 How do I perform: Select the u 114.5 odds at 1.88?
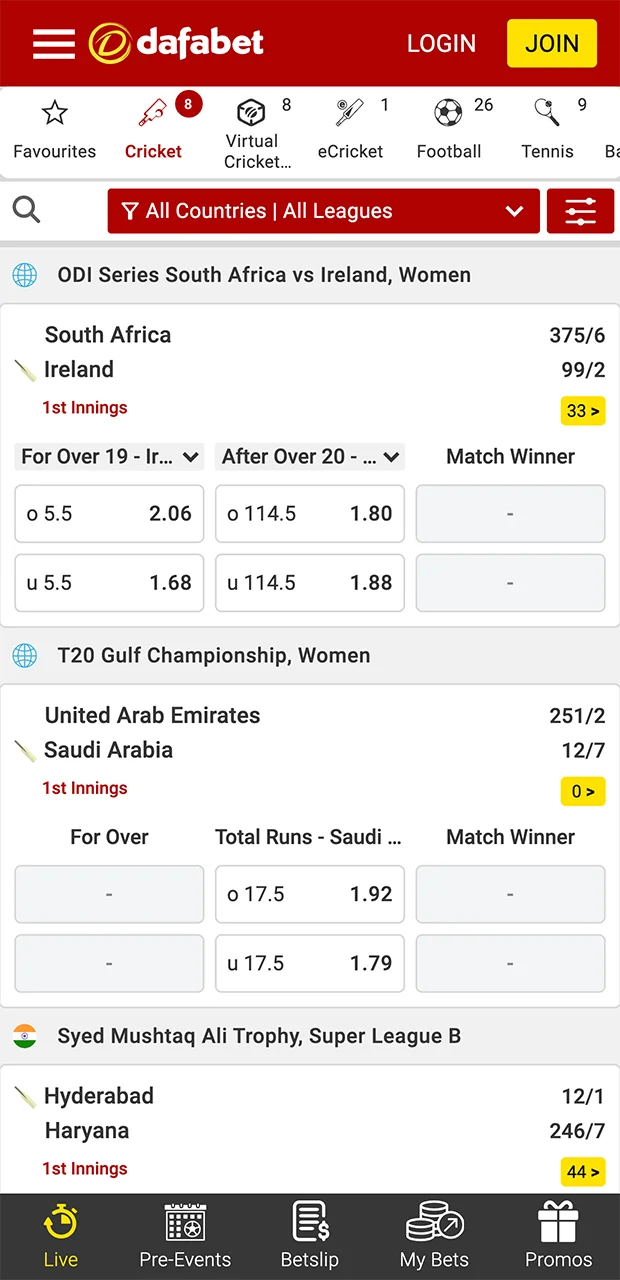pos(309,583)
